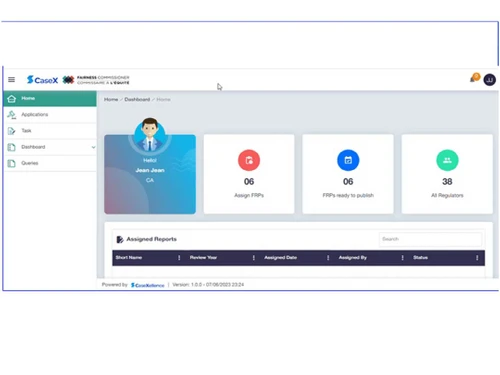Screen dimensions: 500x375
Task: Click the Assigned Reports search field
Action: point(430,239)
